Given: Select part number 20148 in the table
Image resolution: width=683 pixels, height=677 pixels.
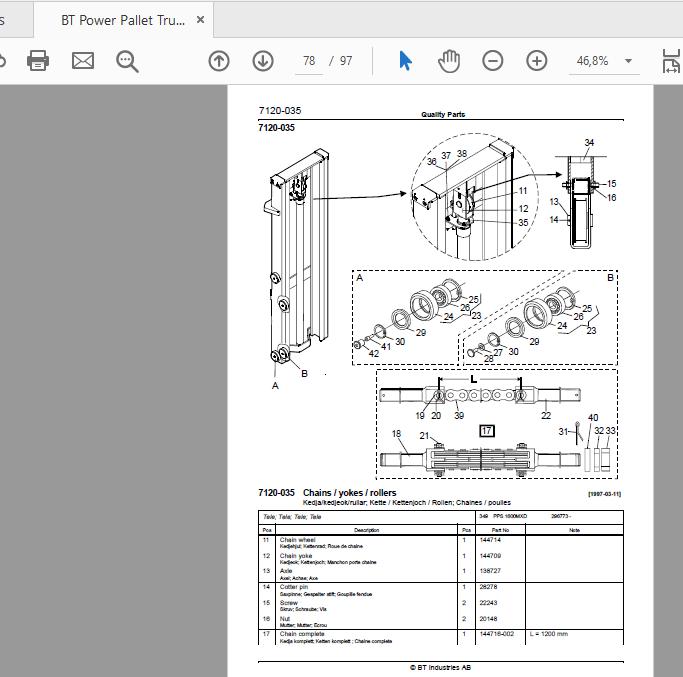Looking at the screenshot, I should pyautogui.click(x=488, y=619).
